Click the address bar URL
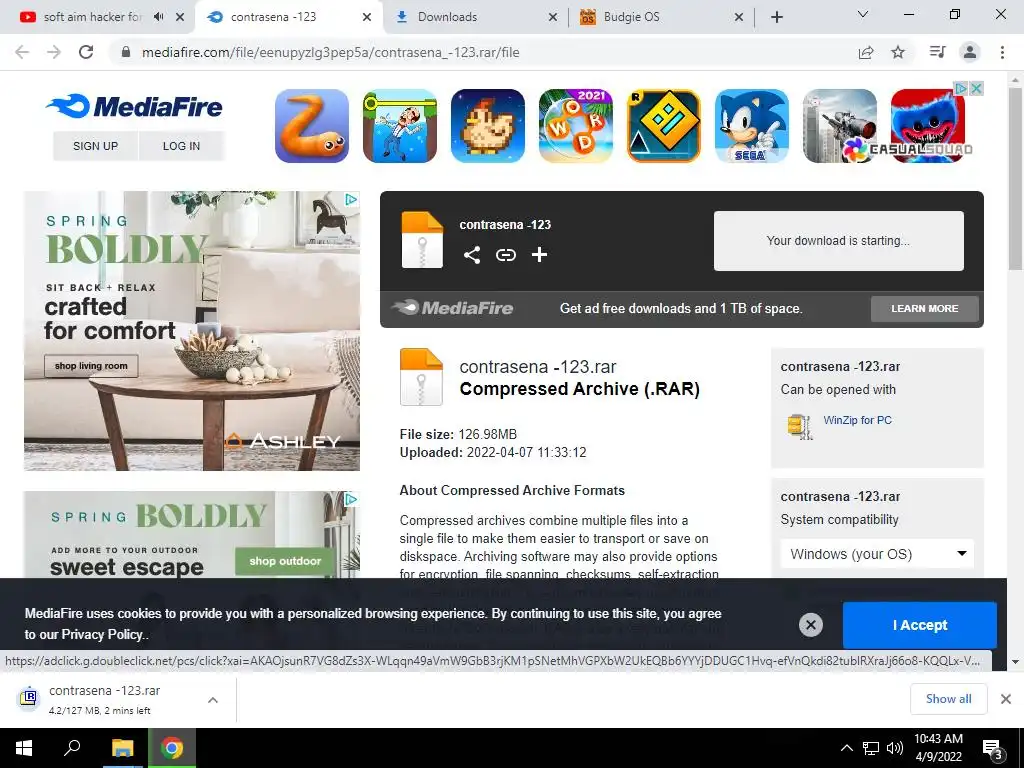Screen dimensions: 1024x768 click(330, 52)
